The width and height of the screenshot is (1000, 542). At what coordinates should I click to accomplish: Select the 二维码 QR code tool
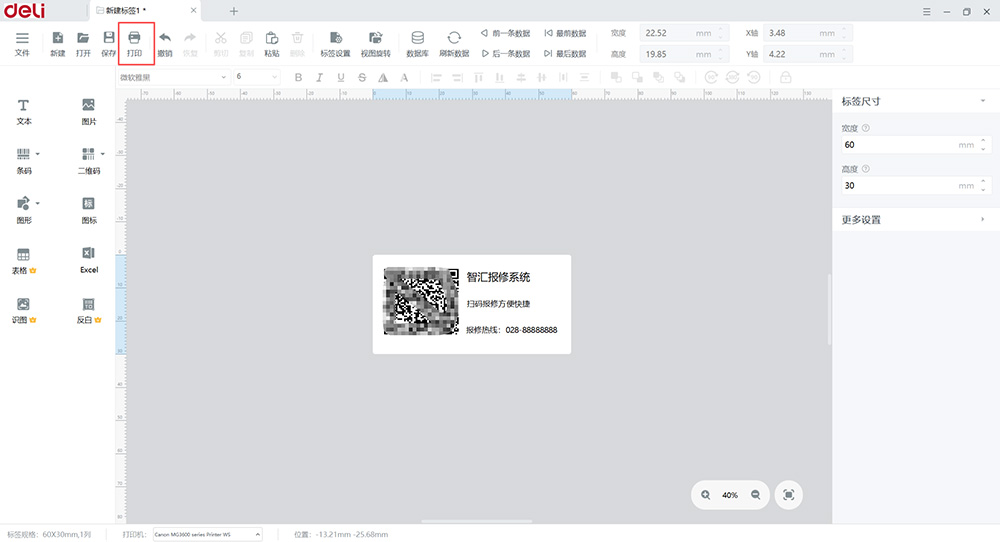coord(89,161)
